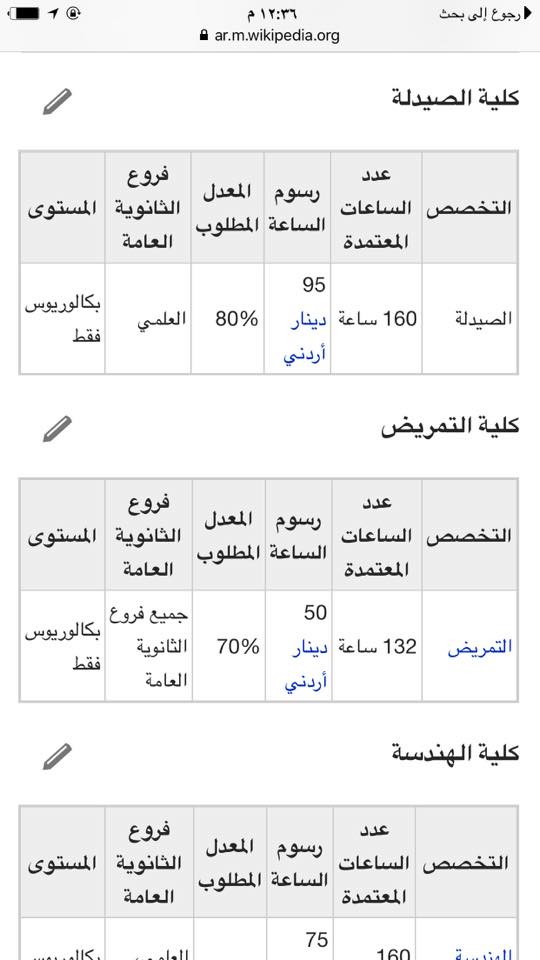Tap the 160 ساعة cell in pharmacy table

coord(376,318)
